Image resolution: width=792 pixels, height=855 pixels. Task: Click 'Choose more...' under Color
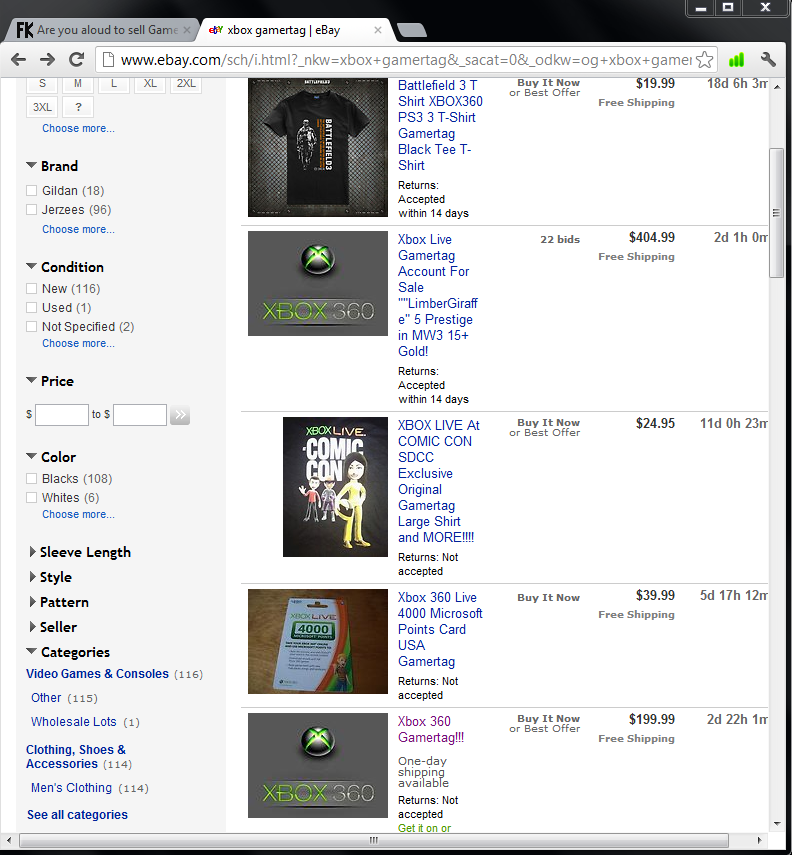pos(79,514)
